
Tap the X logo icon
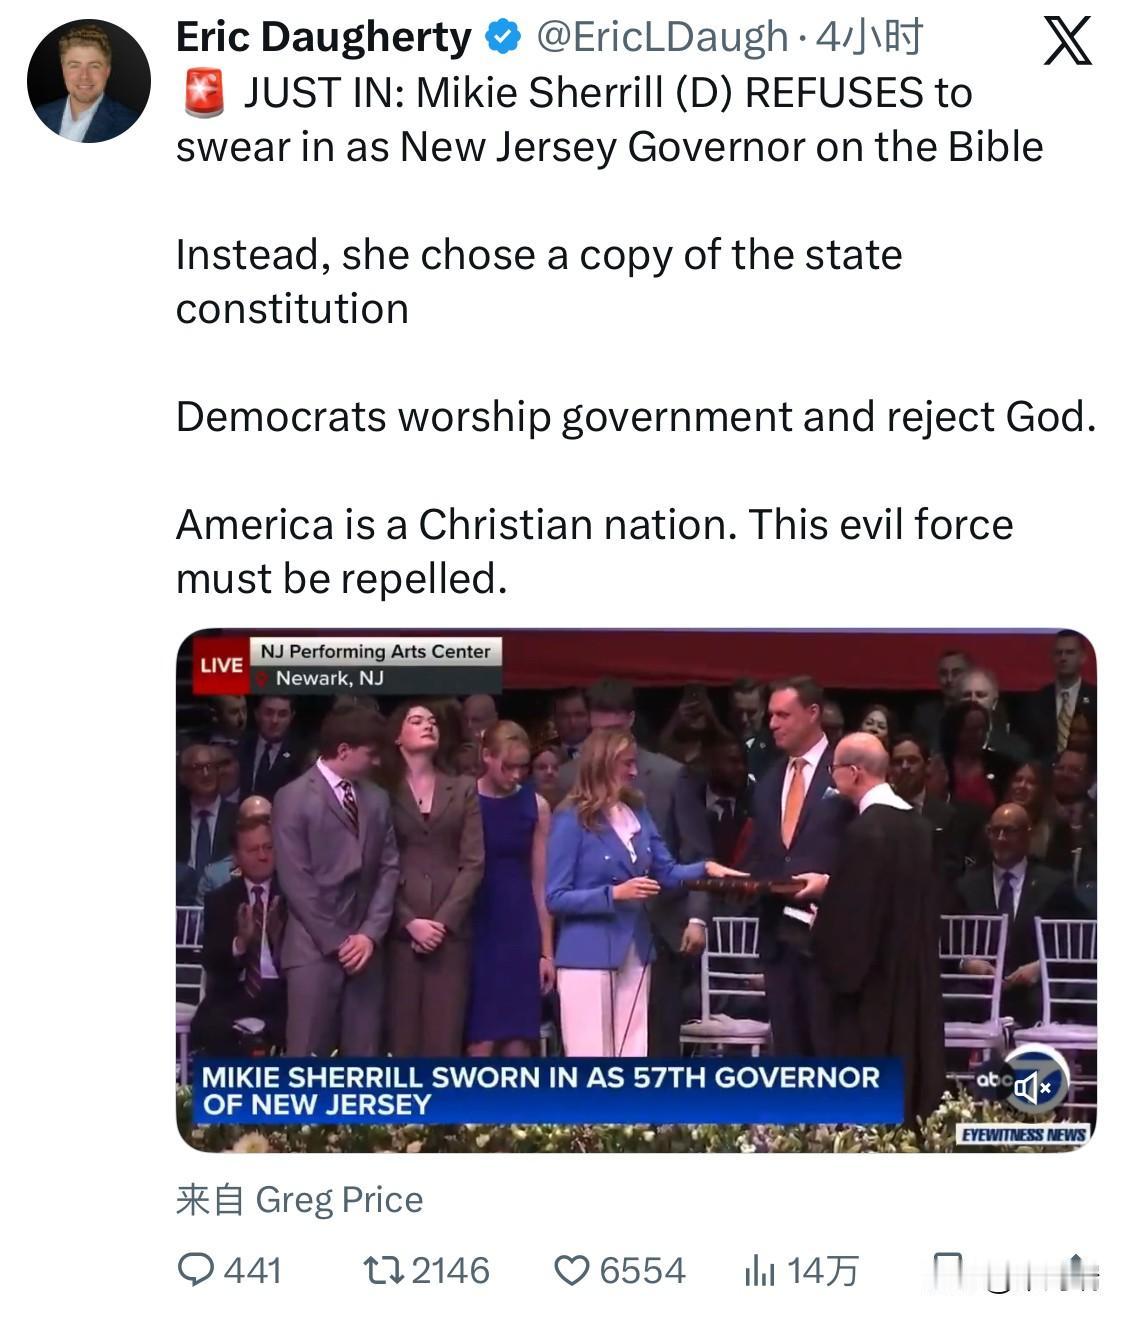[1067, 42]
